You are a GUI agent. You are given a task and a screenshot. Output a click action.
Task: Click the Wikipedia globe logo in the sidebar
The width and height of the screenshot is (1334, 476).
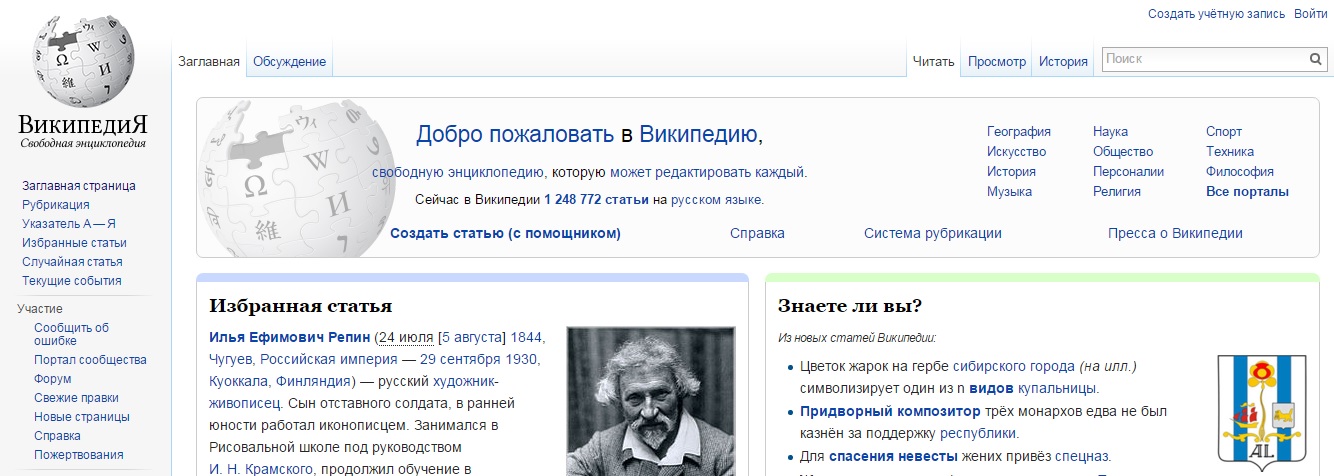click(83, 82)
